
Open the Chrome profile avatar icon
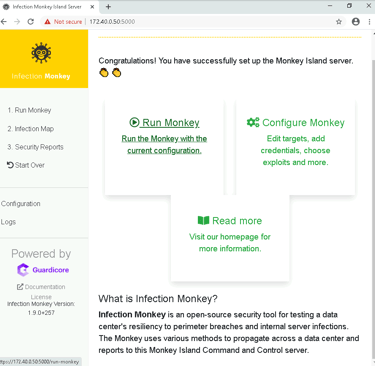click(x=356, y=22)
